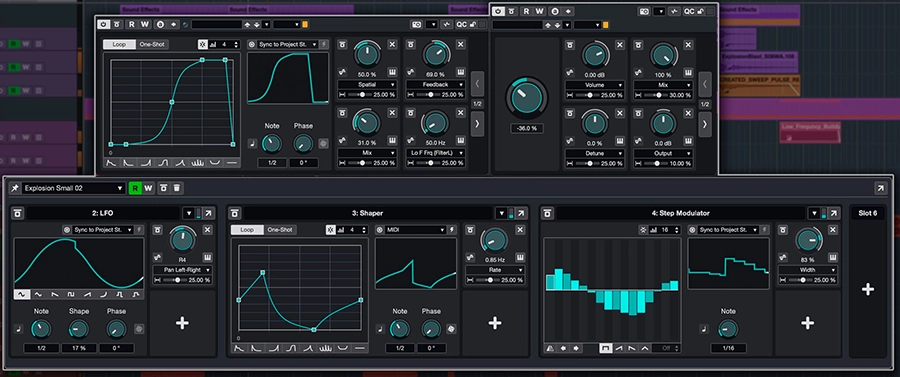Open keyboard icon on the Feedback target

coord(460,72)
